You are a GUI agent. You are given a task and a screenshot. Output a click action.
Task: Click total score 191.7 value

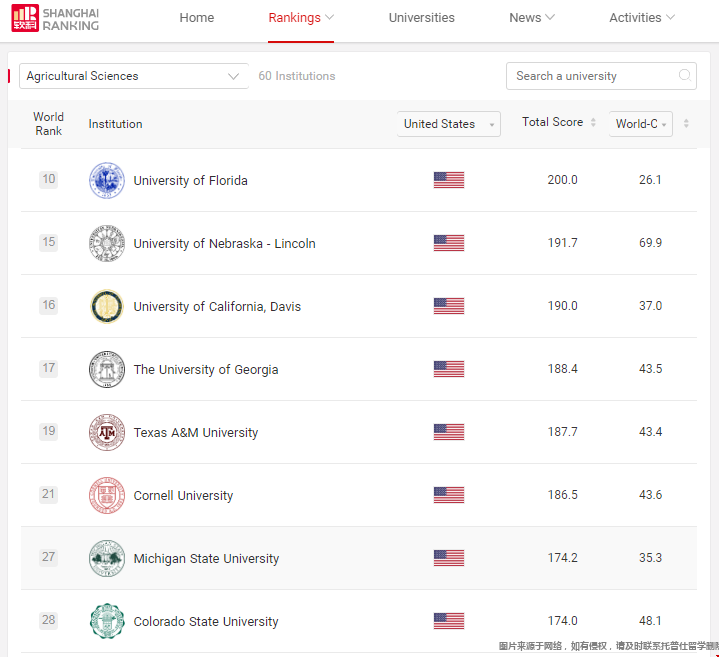point(562,243)
